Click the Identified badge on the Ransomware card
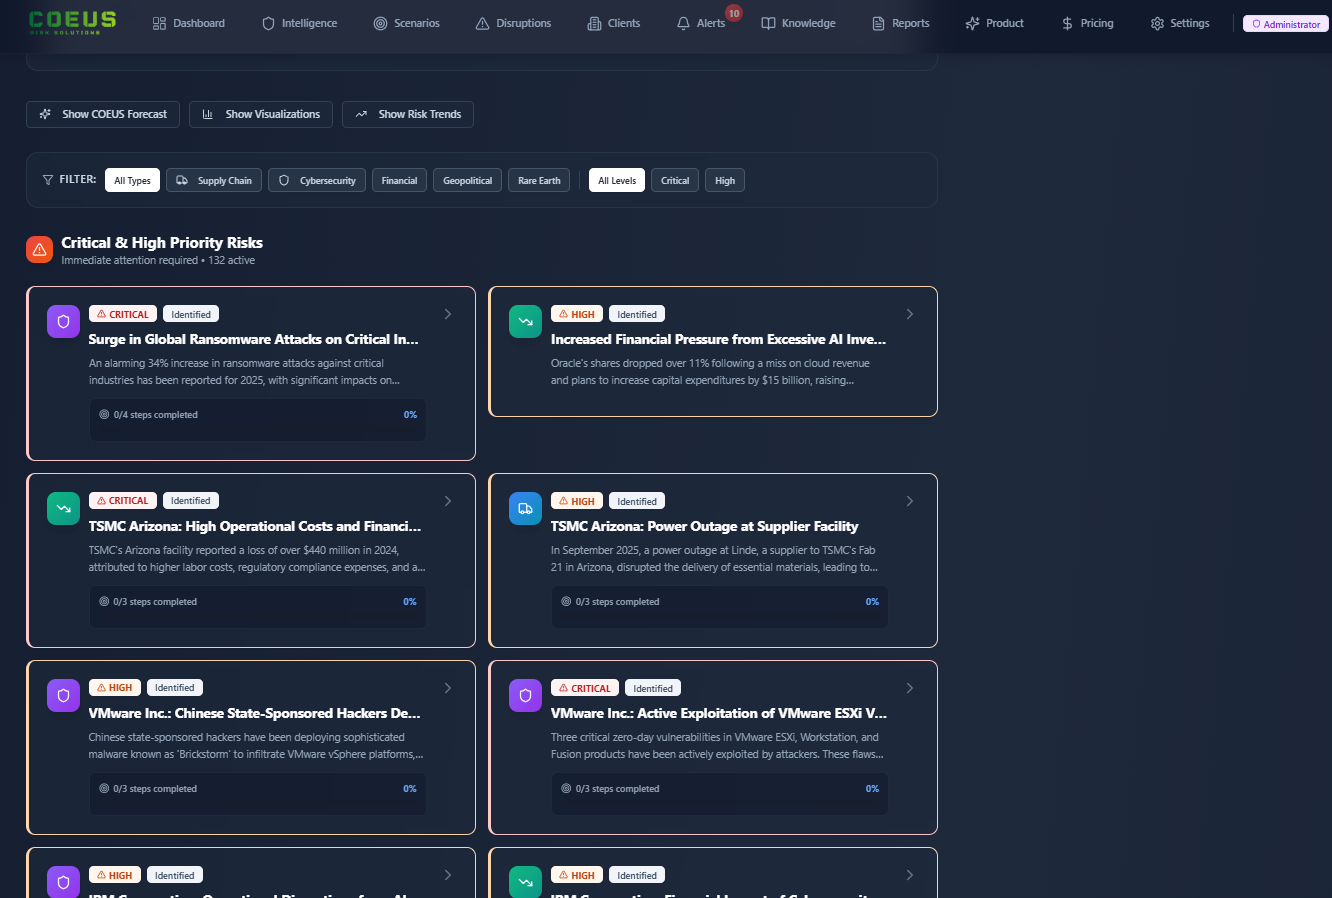Screen dimensions: 1332x898 click(190, 314)
